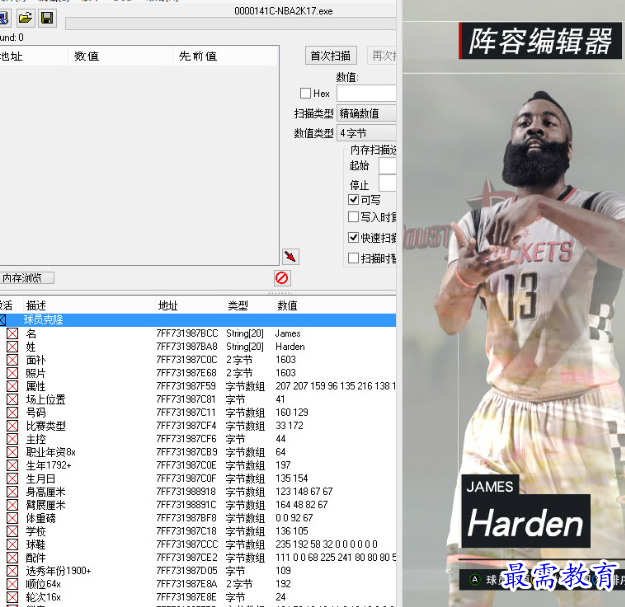
Task: Click the 再次扫描 button
Action: 382,56
